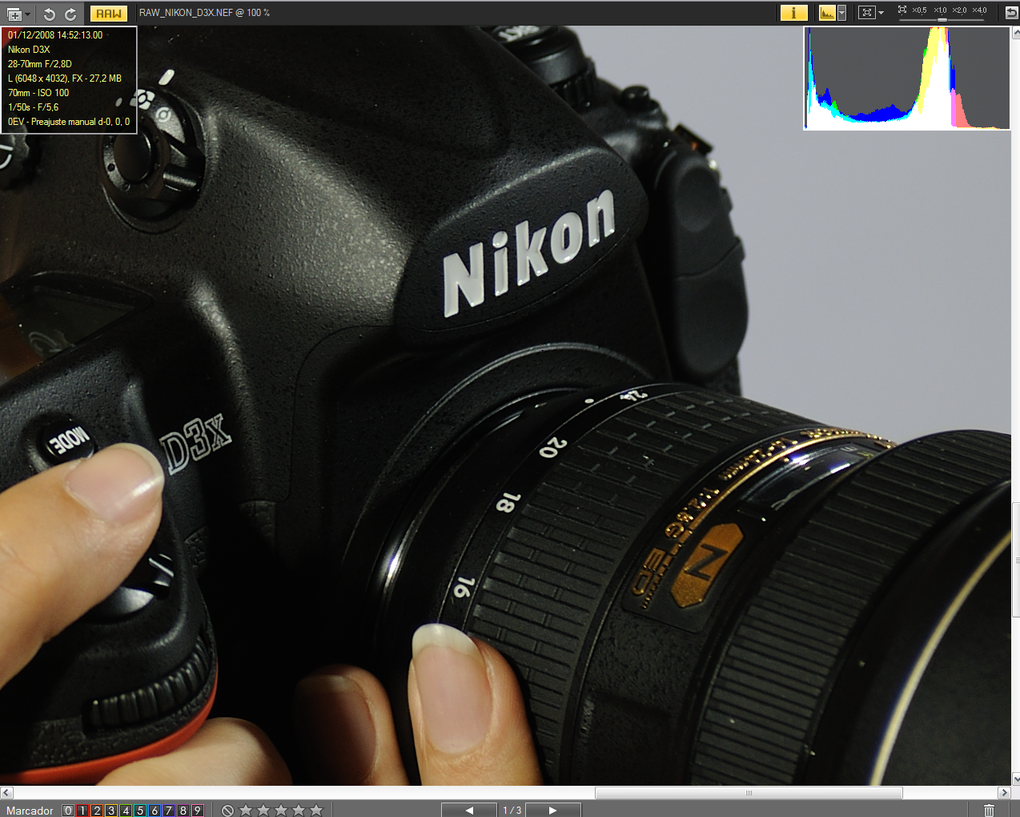
Task: Click the 1/50s - F/5,6 exposure text
Action: [x=33, y=107]
